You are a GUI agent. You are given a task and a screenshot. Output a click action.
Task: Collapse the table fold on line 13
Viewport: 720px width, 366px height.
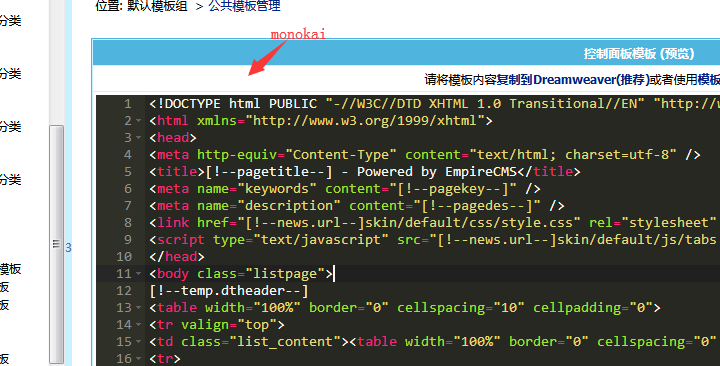pos(139,308)
